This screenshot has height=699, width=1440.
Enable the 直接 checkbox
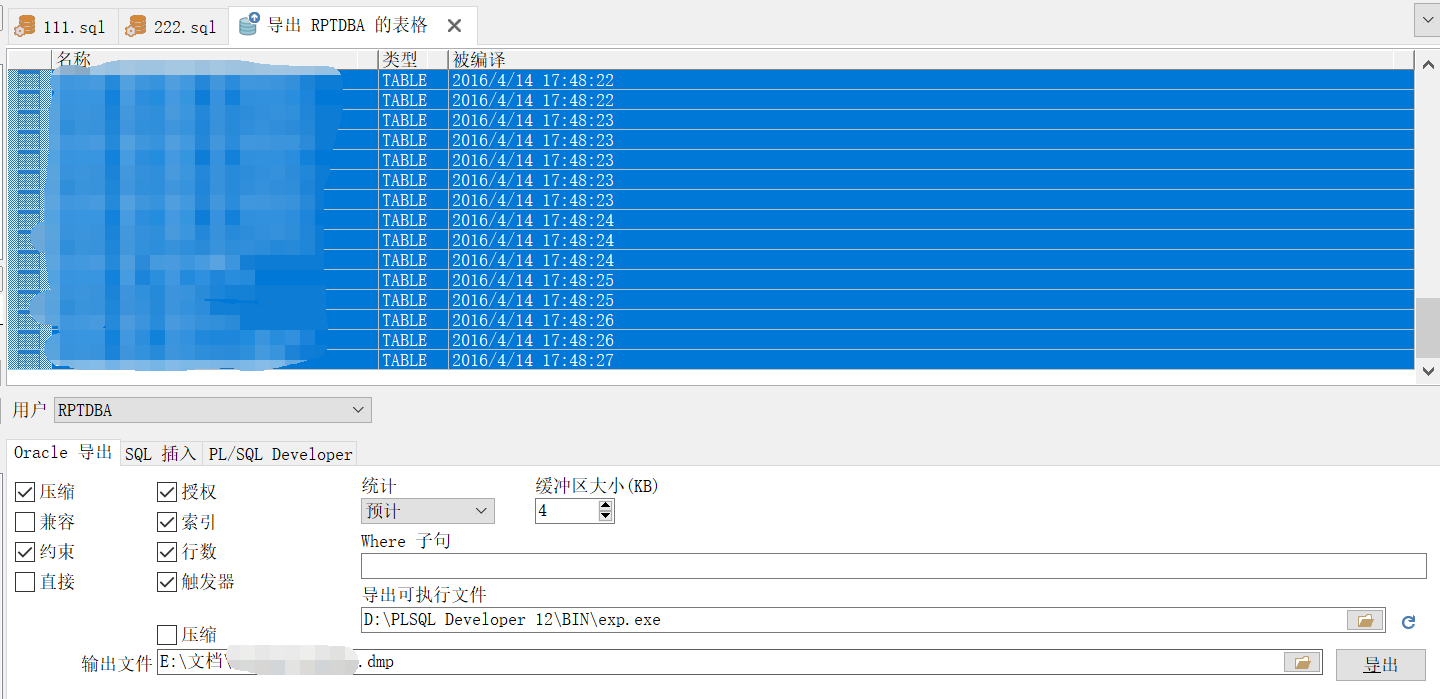point(25,582)
